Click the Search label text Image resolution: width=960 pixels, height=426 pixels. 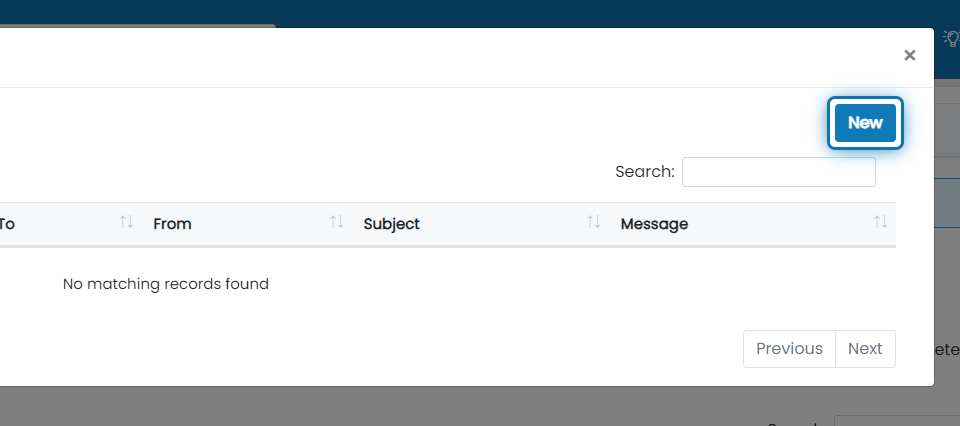[x=645, y=172]
